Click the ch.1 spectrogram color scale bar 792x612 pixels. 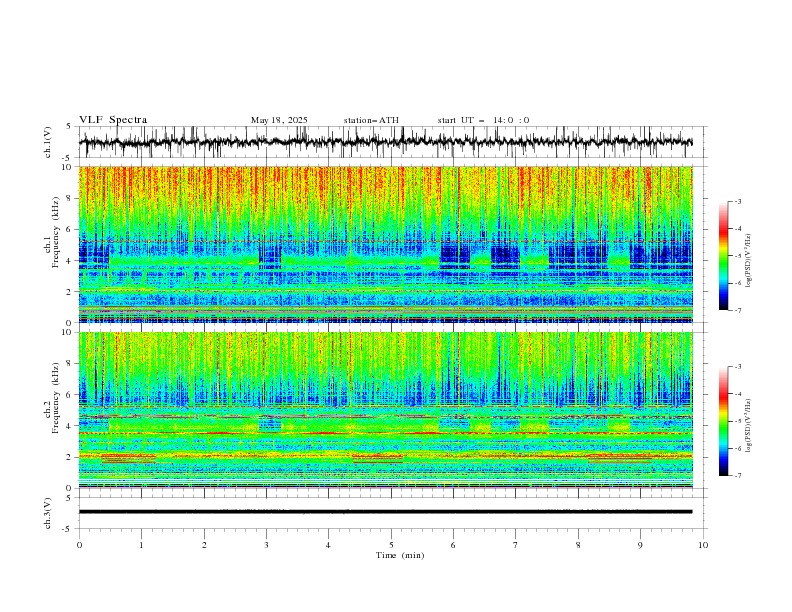[x=723, y=256]
